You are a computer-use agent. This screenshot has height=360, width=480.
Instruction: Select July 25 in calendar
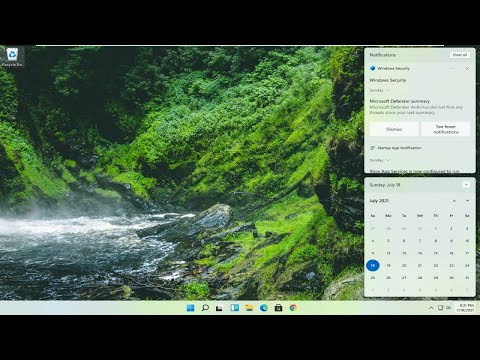(373, 278)
